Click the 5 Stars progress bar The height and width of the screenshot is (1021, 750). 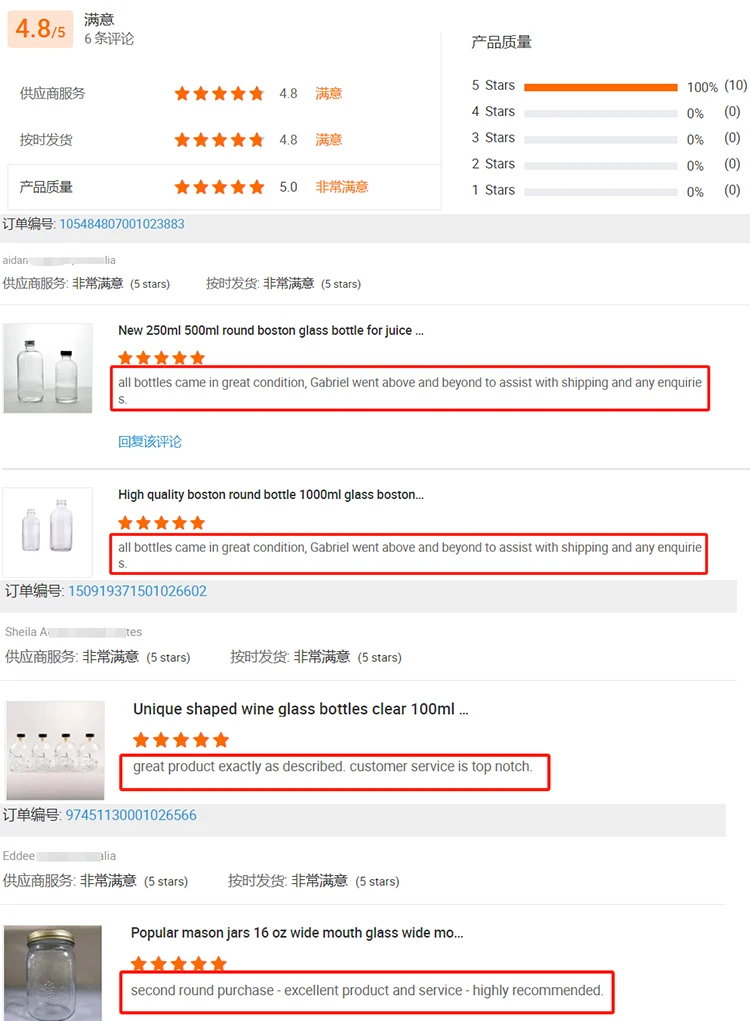600,87
